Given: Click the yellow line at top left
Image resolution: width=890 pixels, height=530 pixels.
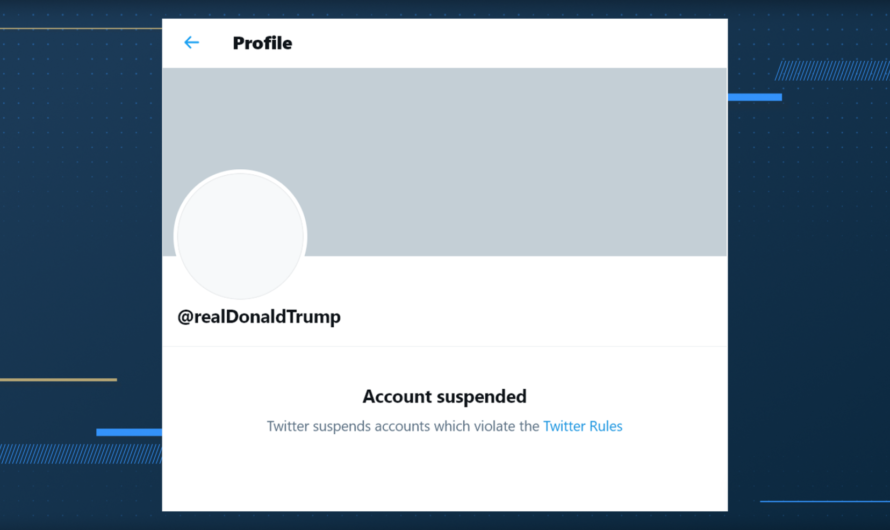Looking at the screenshot, I should click(x=80, y=29).
